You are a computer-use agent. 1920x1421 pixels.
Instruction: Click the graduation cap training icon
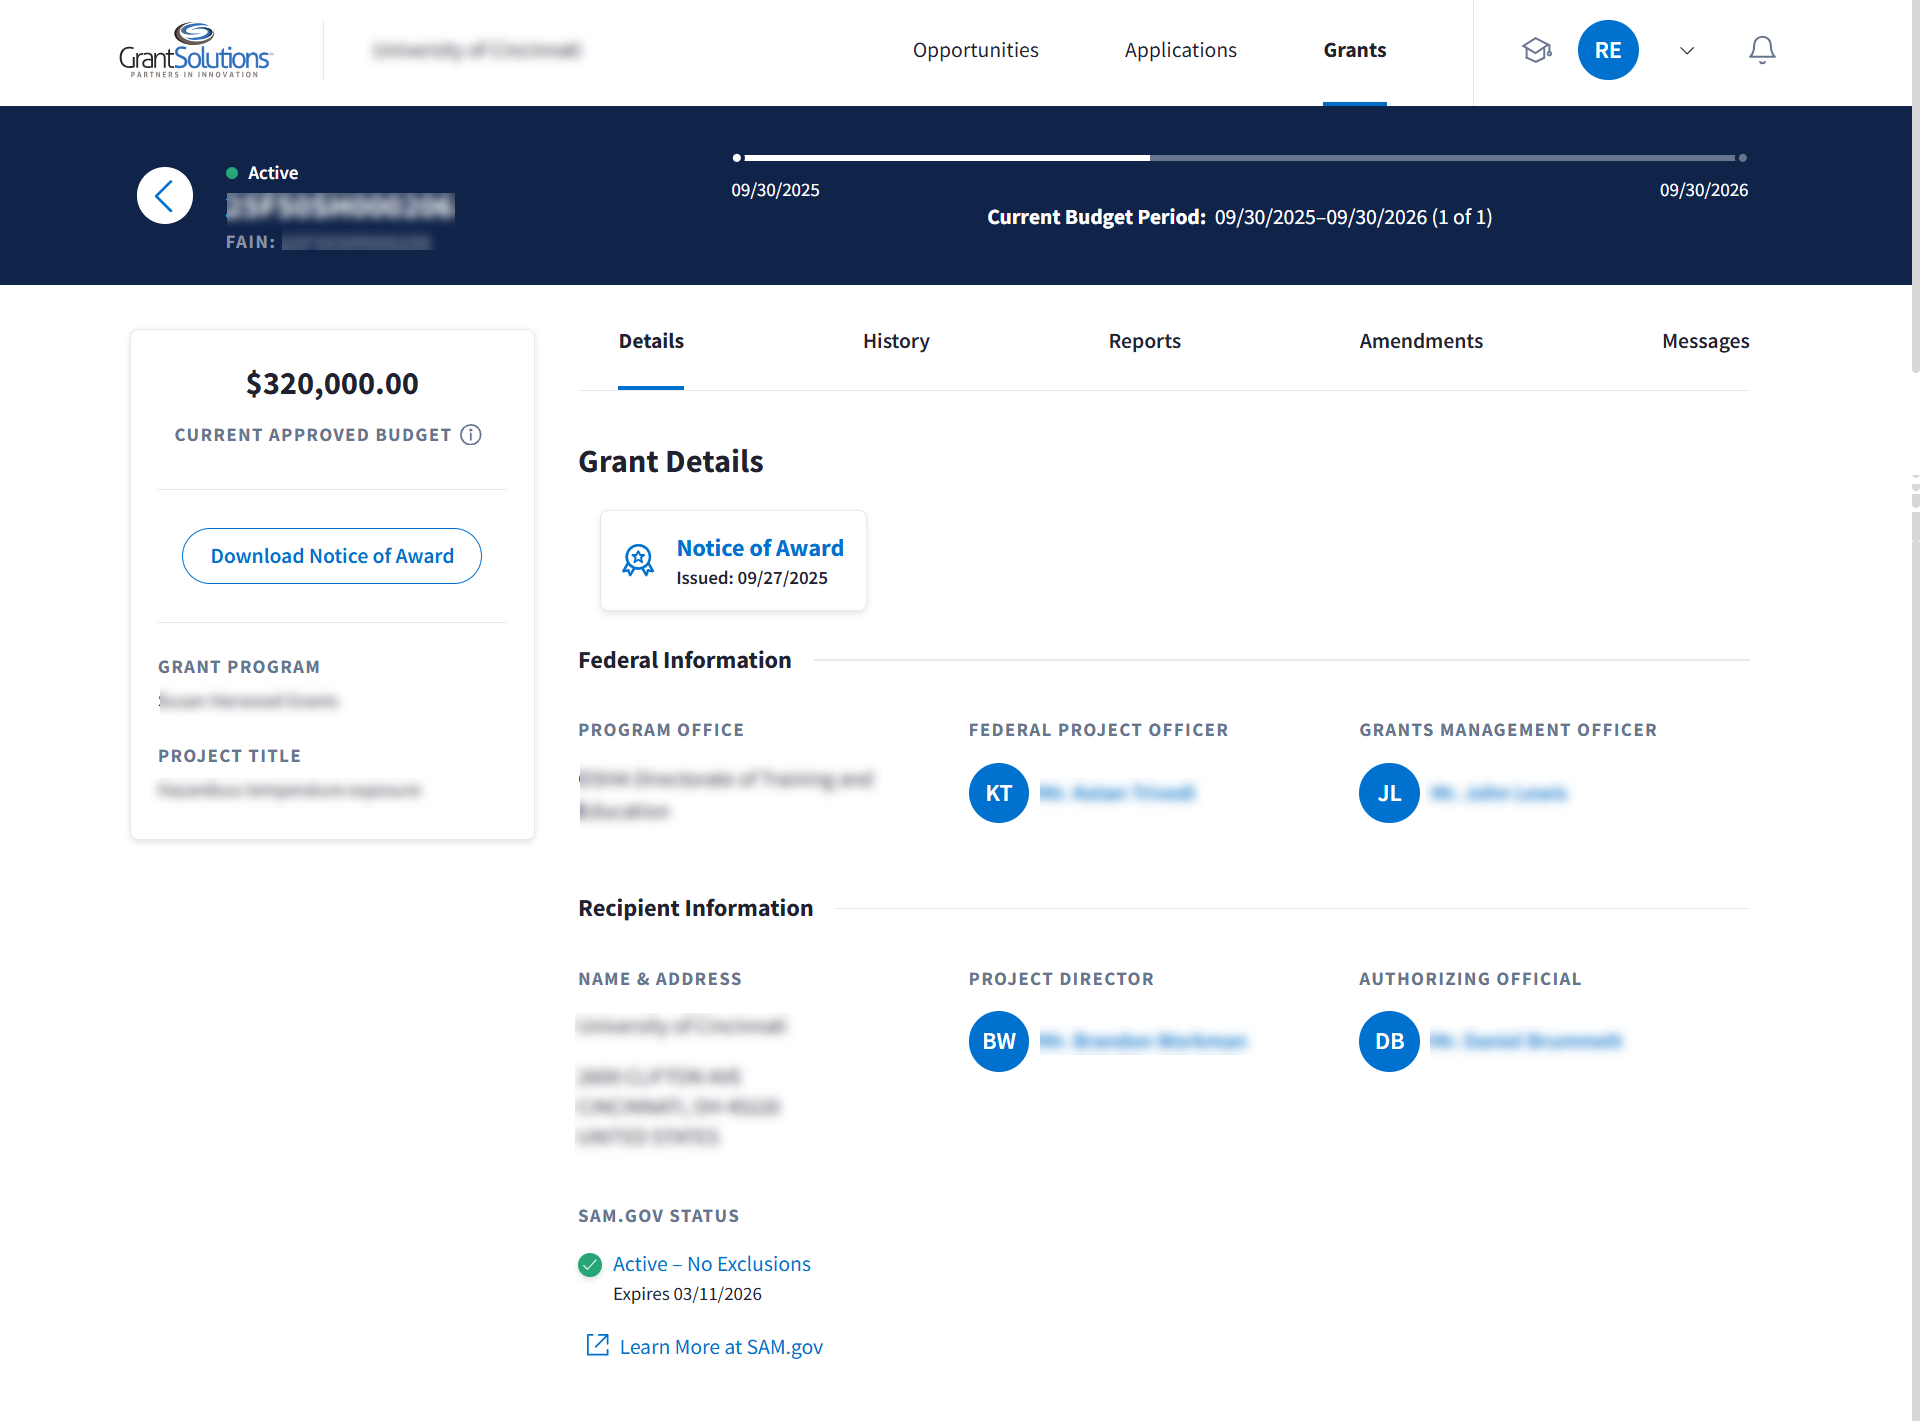click(1536, 50)
